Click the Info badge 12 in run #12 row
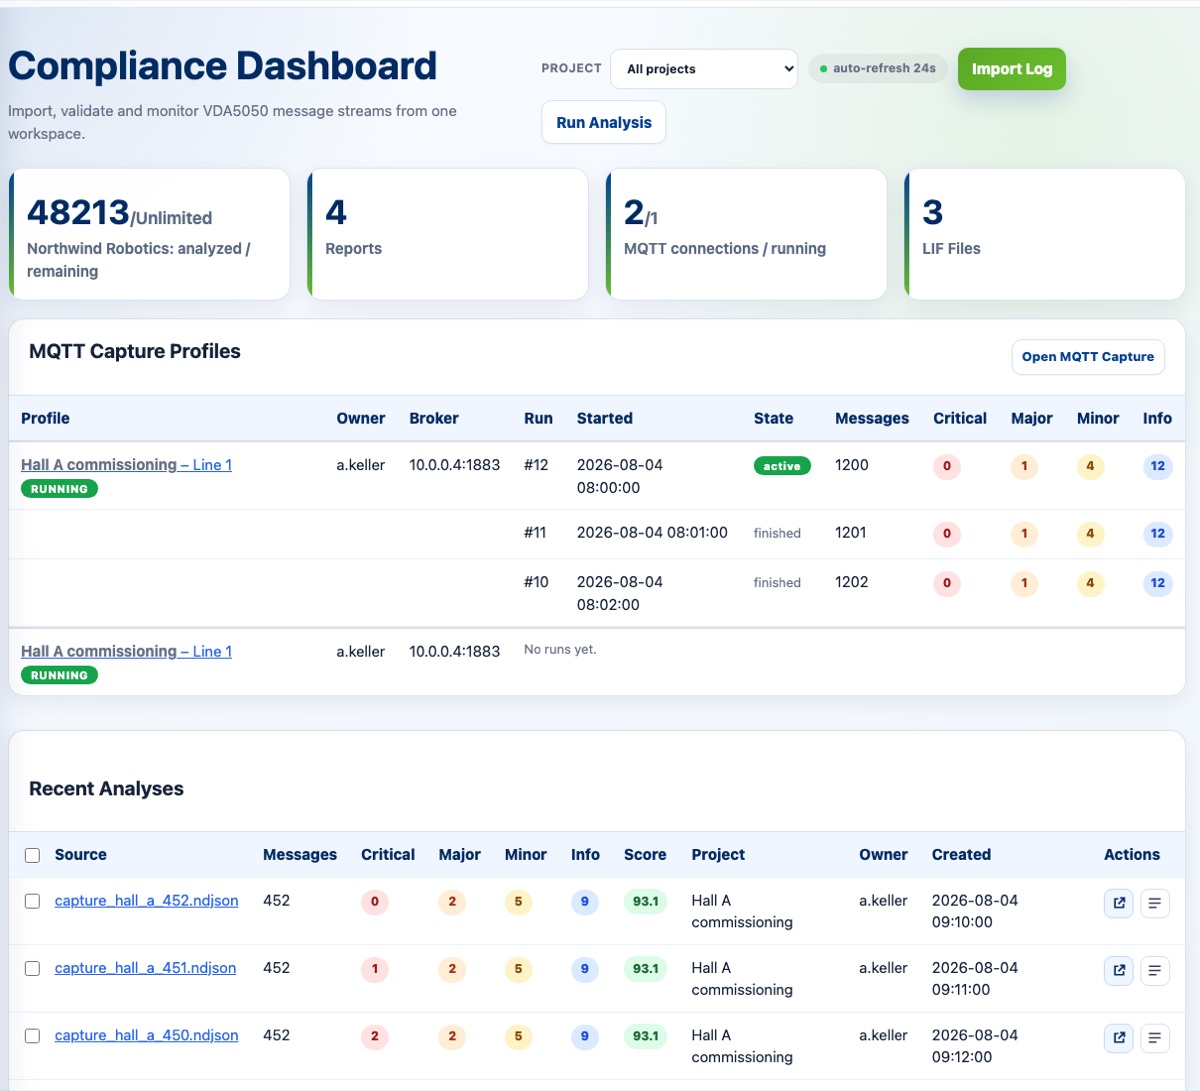Screen dimensions: 1200x1091 1158,466
